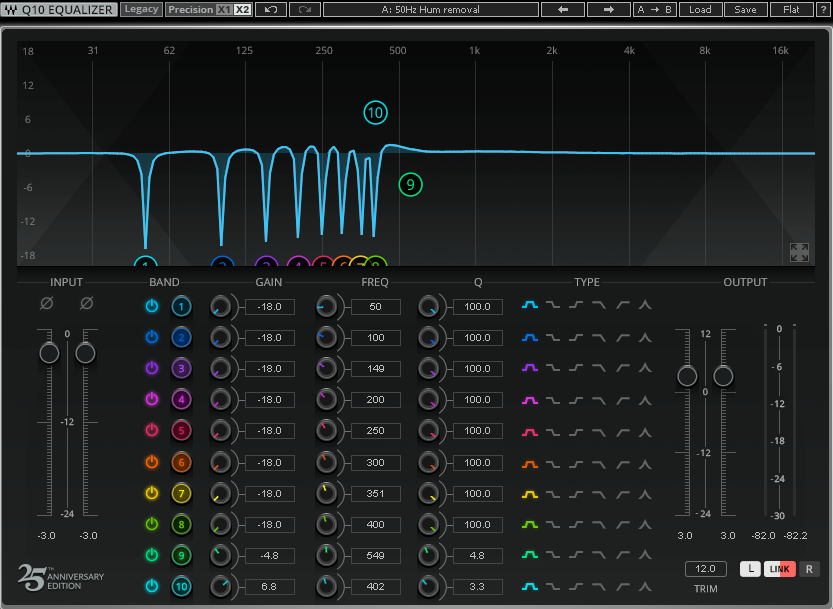Image resolution: width=833 pixels, height=609 pixels.
Task: Select high-pass filter type for band 10
Action: [x=623, y=587]
